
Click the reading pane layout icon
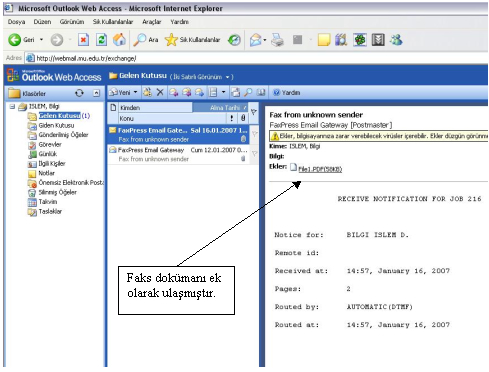coord(212,92)
